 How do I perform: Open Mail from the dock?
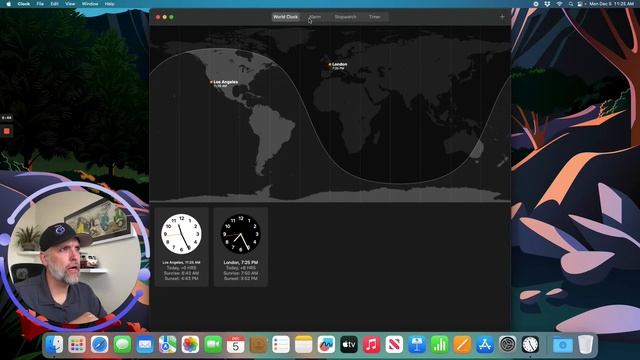tap(145, 345)
